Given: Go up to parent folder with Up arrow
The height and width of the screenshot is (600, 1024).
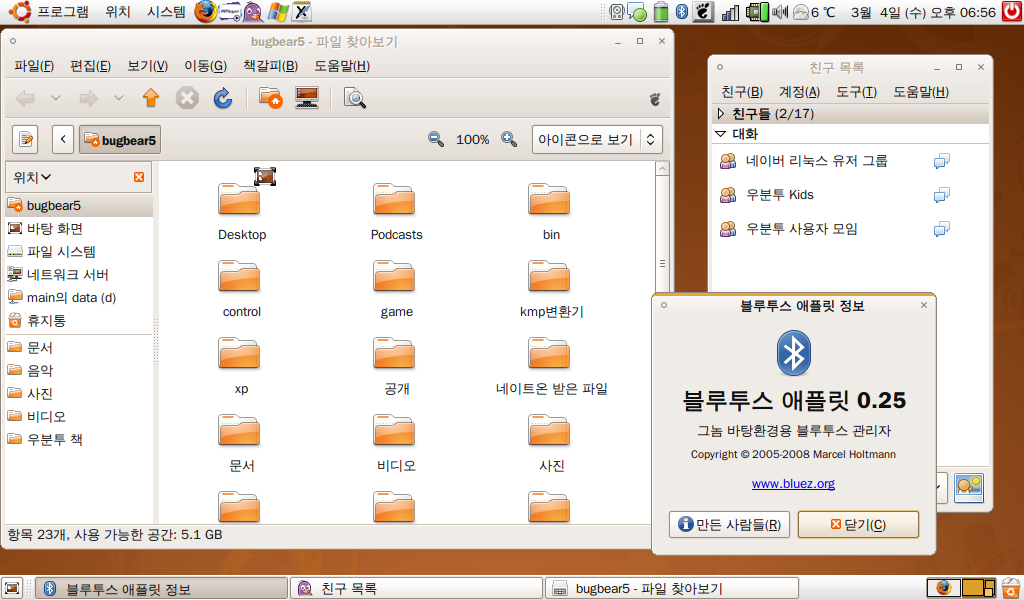Looking at the screenshot, I should 151,98.
